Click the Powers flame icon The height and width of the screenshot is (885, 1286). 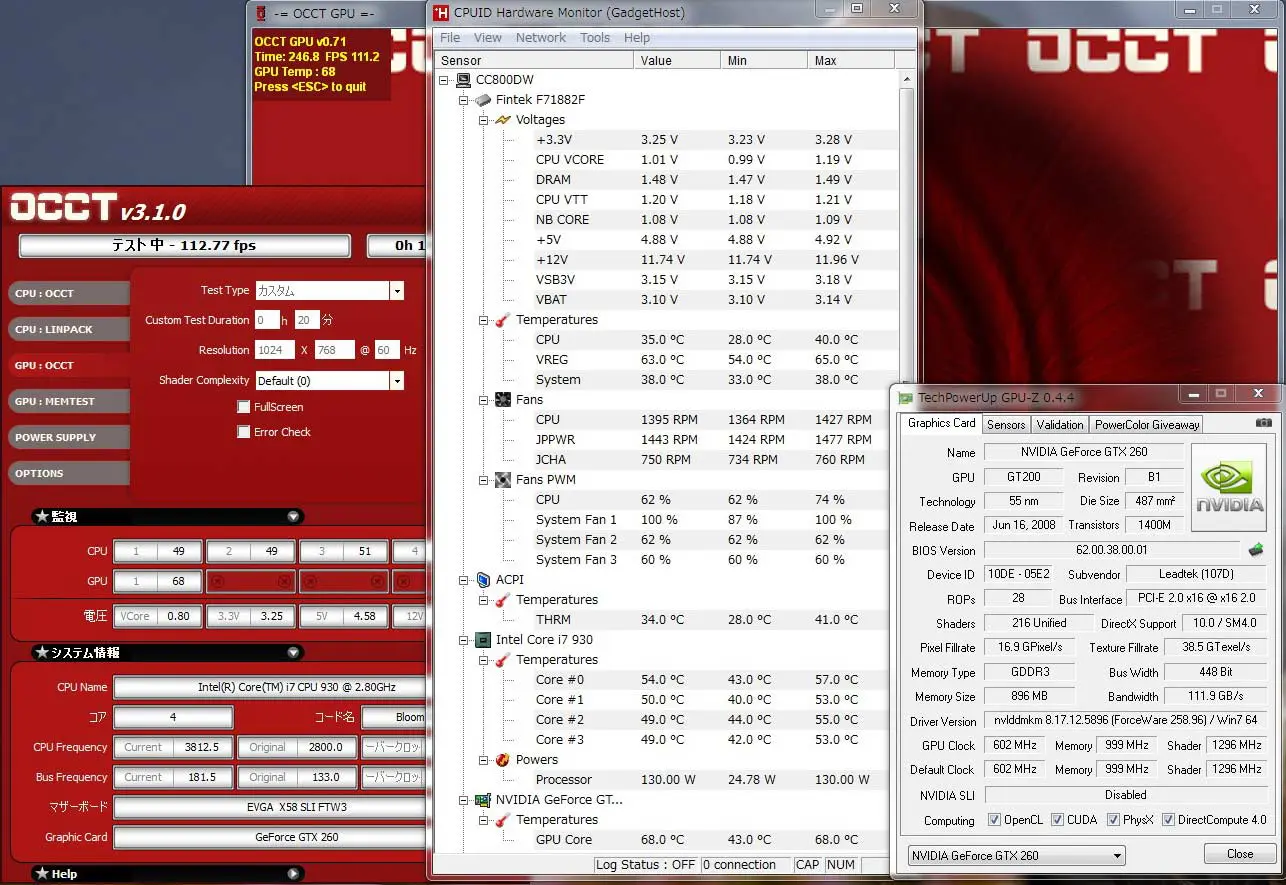[x=503, y=760]
